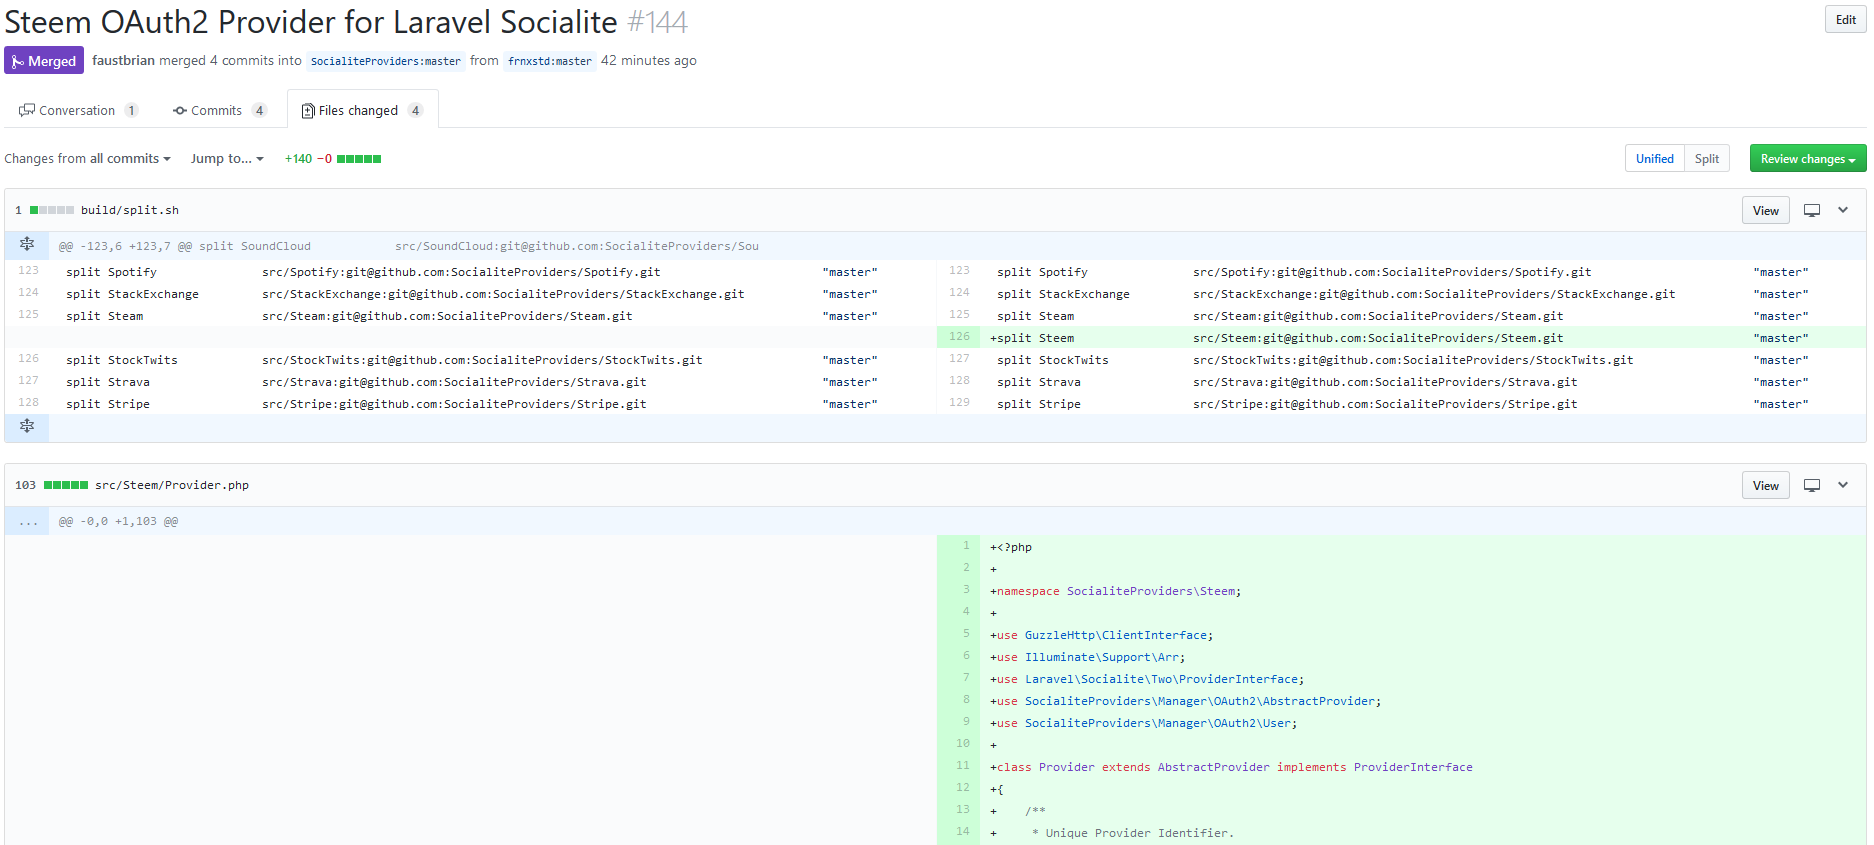Expand Provider.php hunk with ellipsis icon
1874x845 pixels.
click(x=27, y=521)
